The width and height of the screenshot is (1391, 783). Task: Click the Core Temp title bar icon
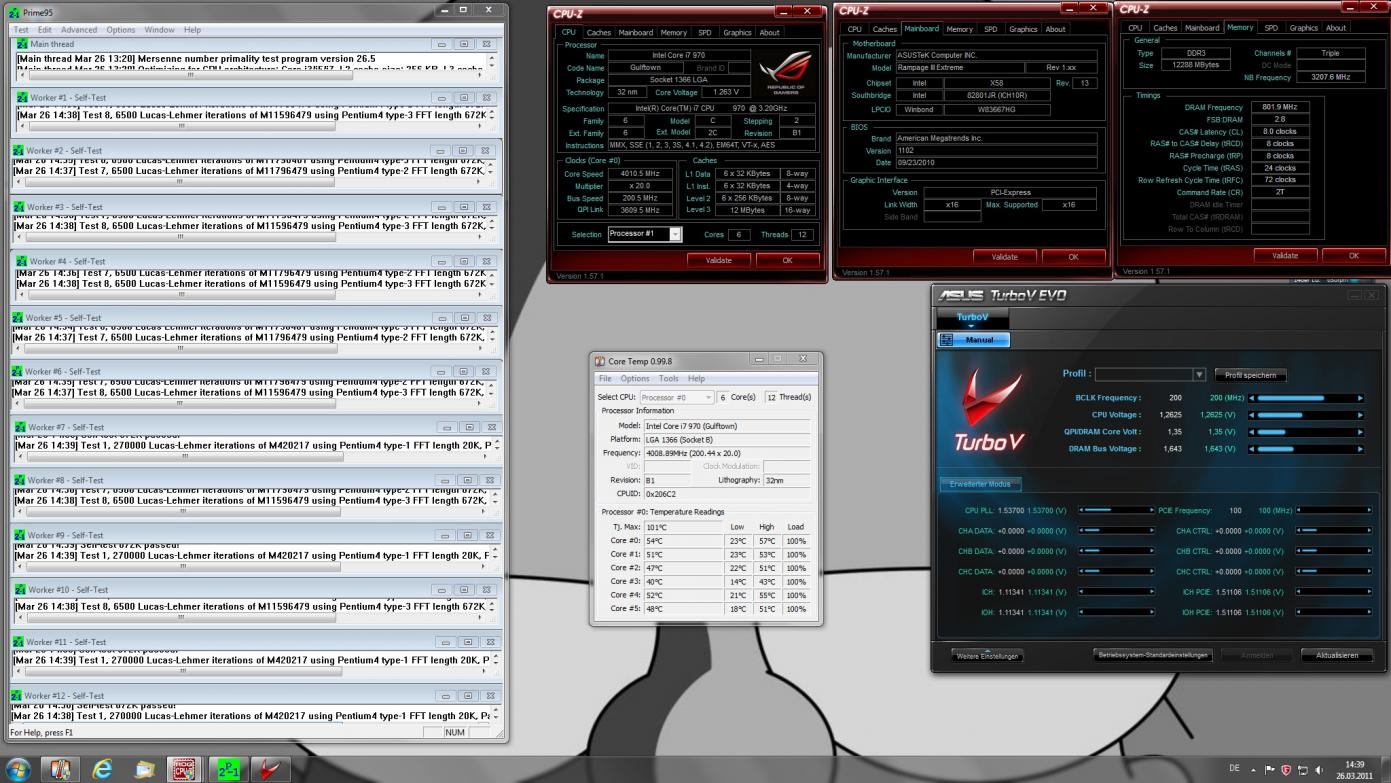(600, 361)
